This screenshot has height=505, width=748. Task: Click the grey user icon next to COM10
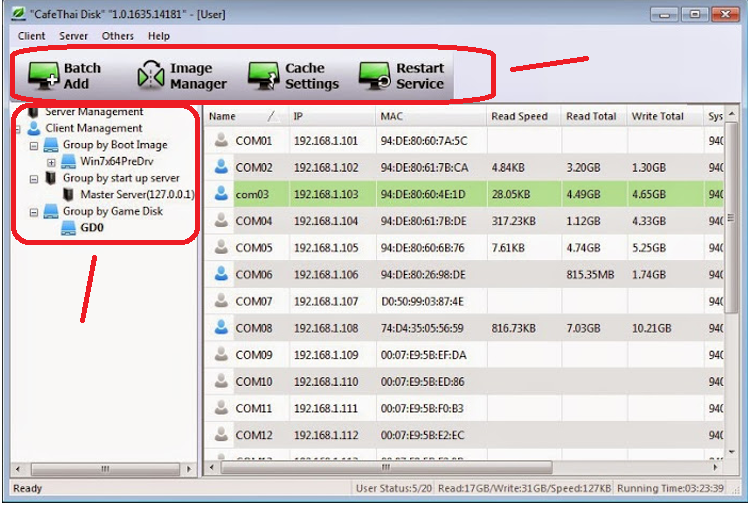coord(221,381)
